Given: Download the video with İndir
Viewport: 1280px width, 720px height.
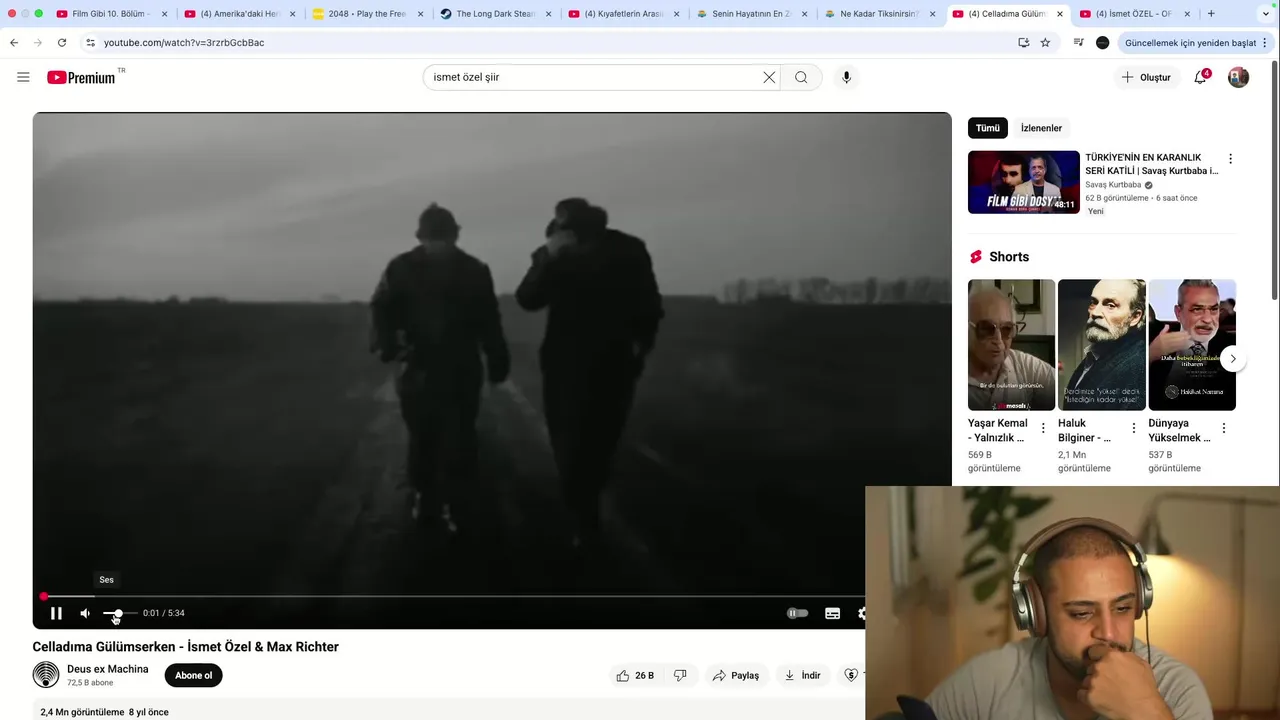Looking at the screenshot, I should pos(802,675).
